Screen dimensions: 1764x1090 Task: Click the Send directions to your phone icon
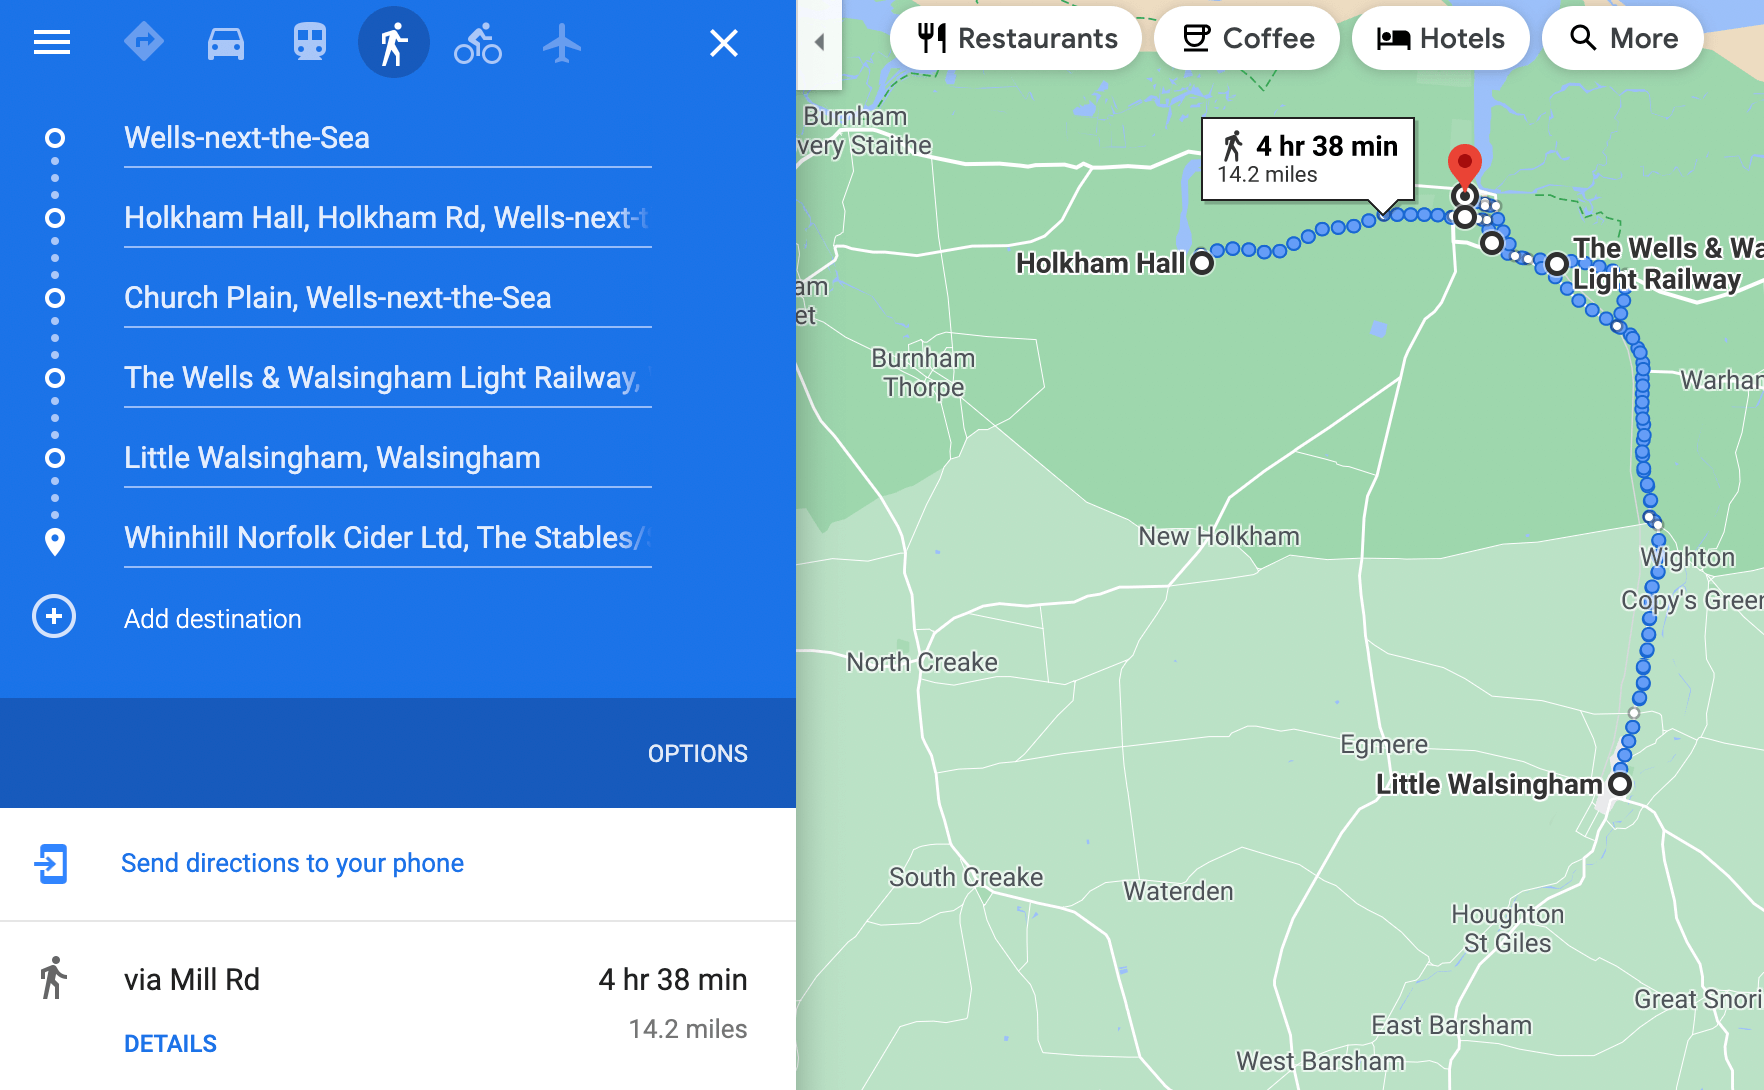[x=53, y=863]
